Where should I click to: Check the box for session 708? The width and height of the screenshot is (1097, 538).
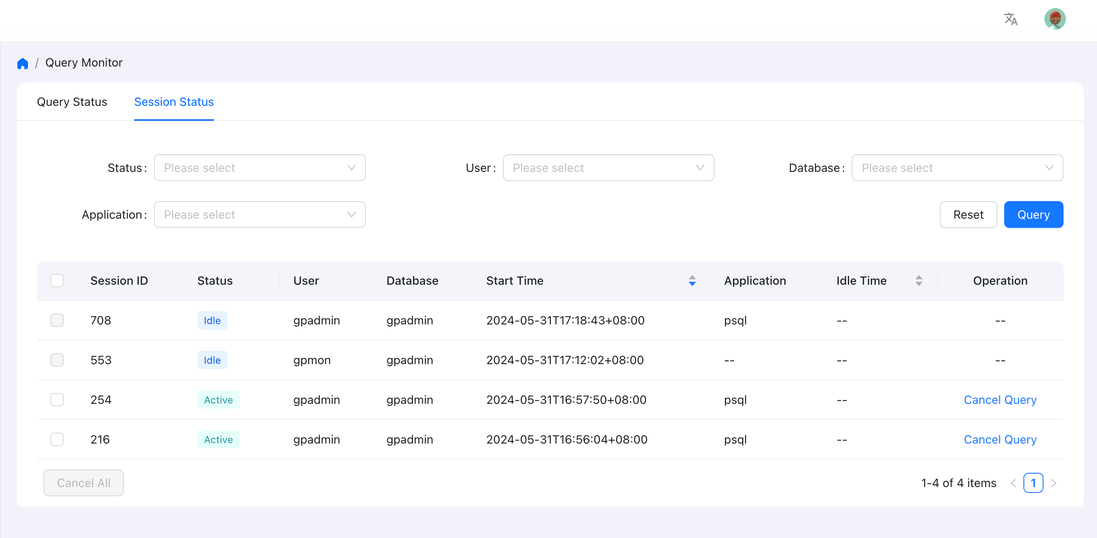coord(57,321)
